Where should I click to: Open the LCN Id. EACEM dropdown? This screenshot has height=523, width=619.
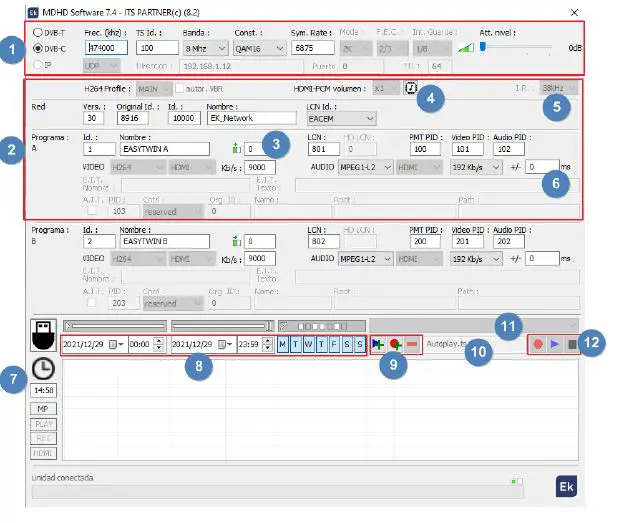click(341, 118)
